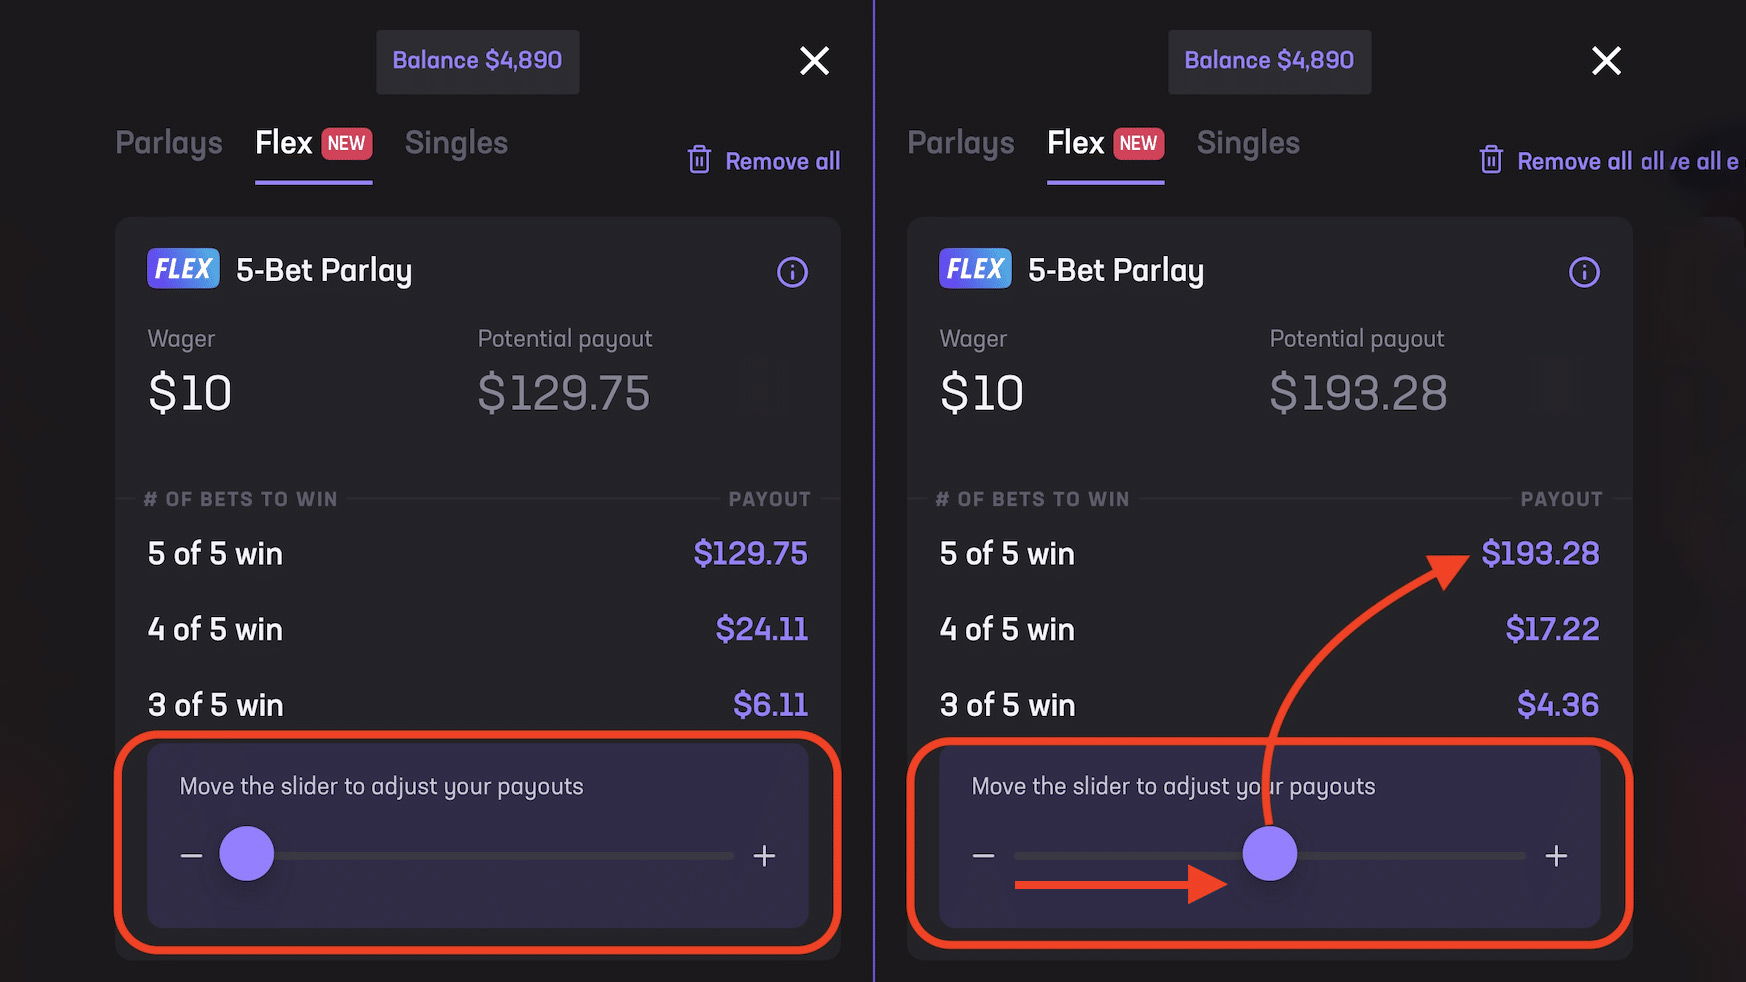Click trash icon in the right panel
The height and width of the screenshot is (982, 1746).
click(x=1491, y=160)
